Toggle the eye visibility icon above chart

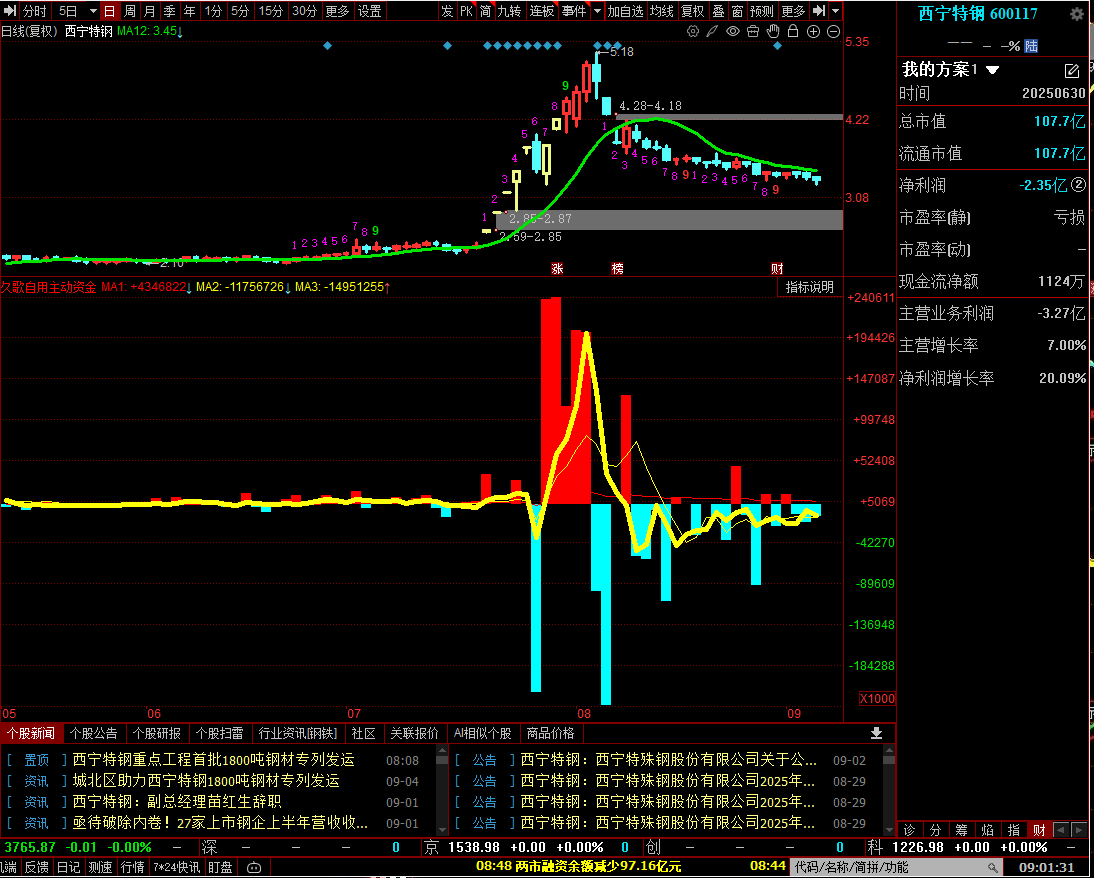click(x=733, y=31)
